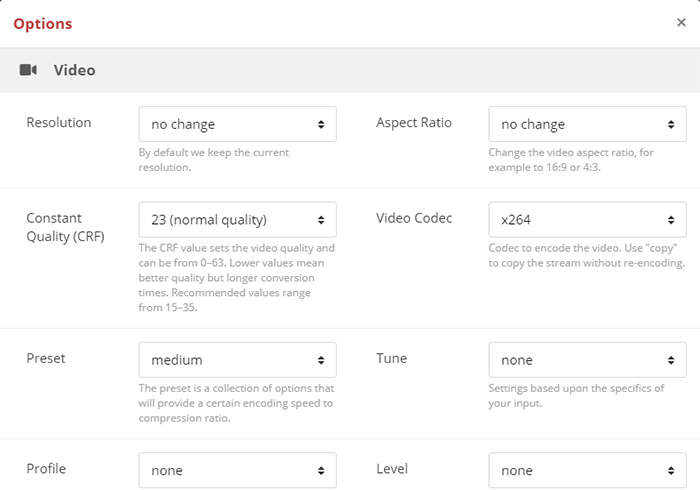
Task: Click the Video Codec label
Action: click(414, 218)
